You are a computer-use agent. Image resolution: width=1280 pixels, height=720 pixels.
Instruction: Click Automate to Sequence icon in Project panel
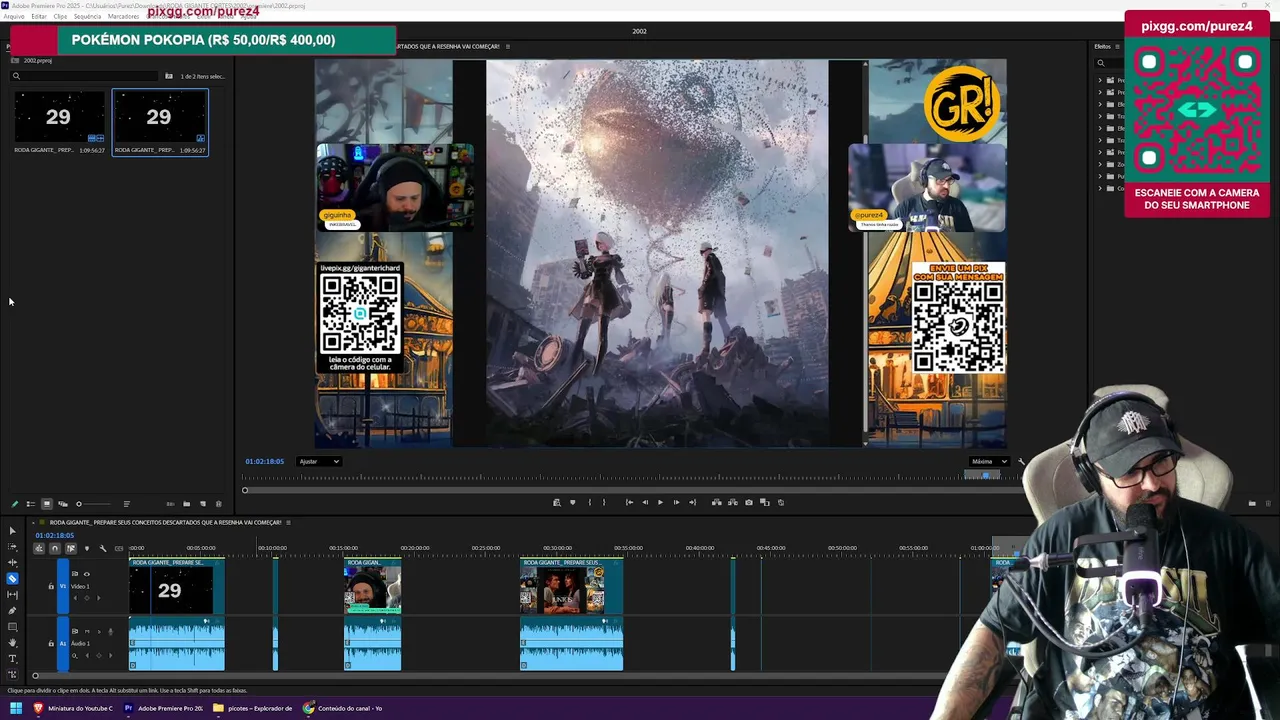[170, 504]
